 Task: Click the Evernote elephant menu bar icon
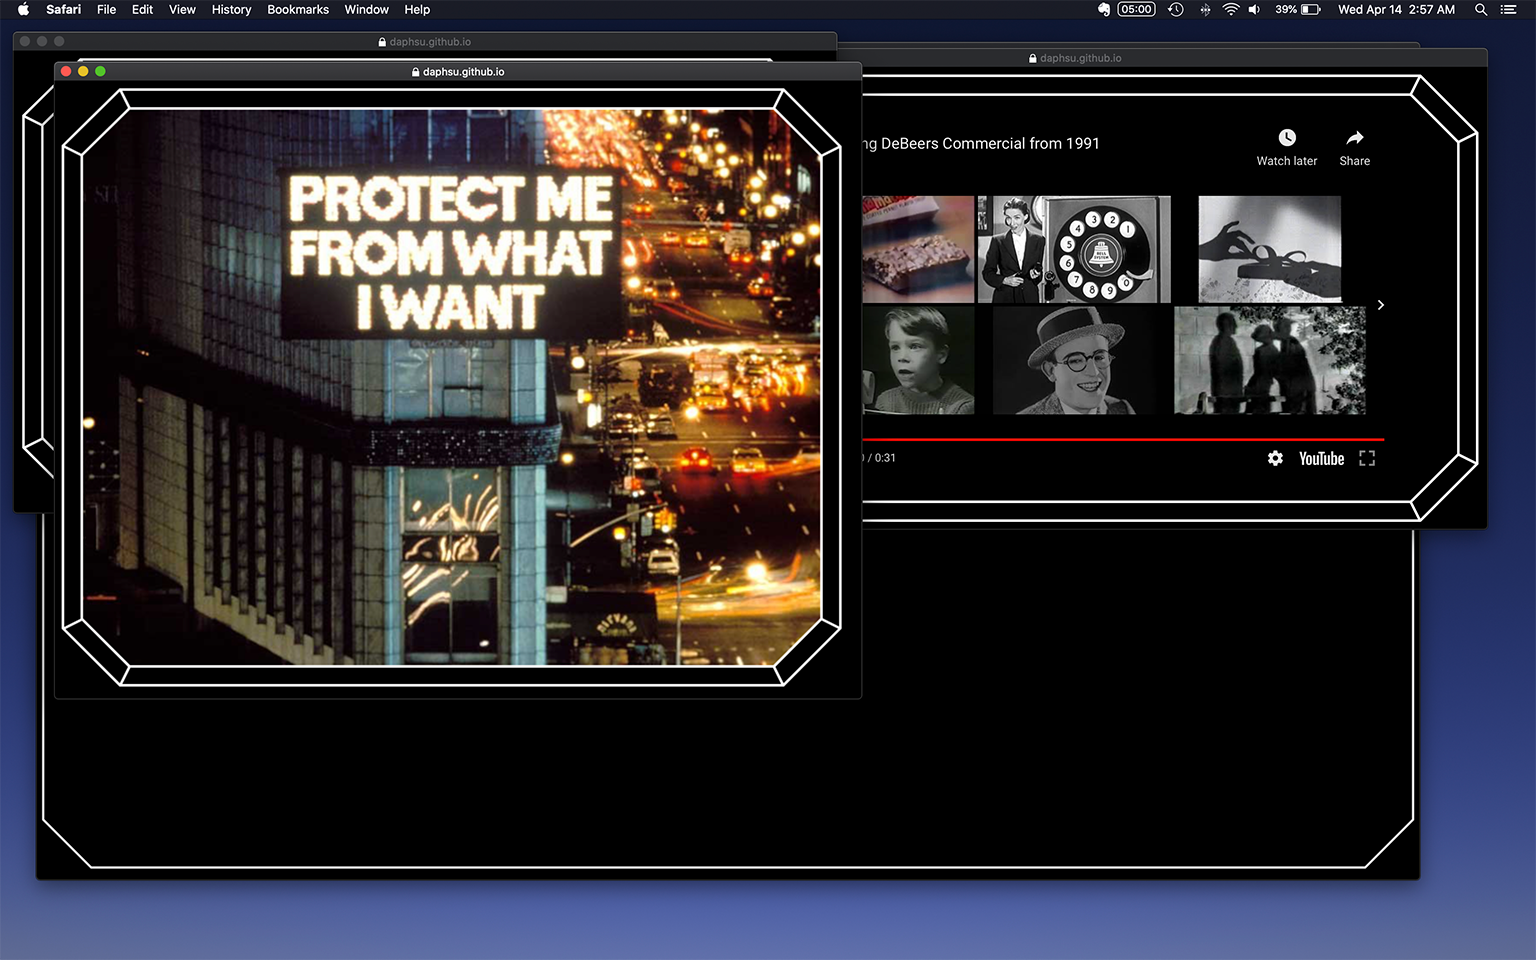(1104, 9)
